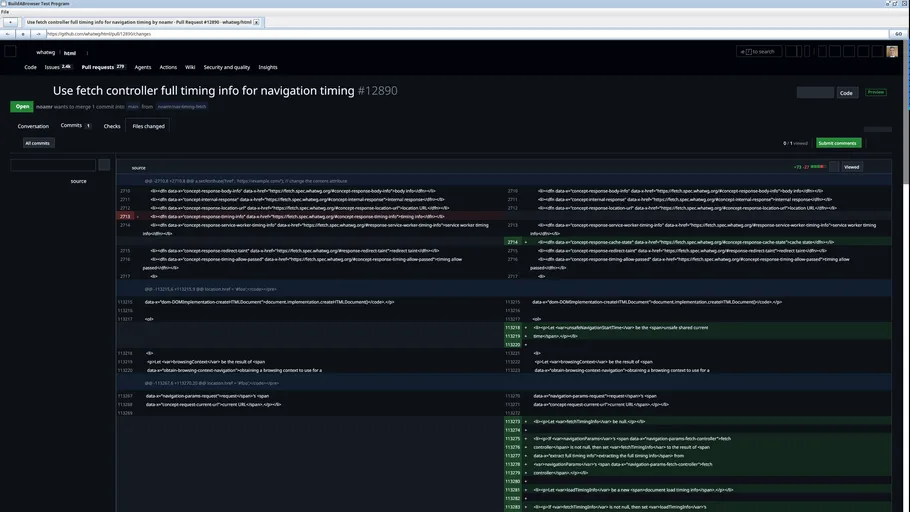This screenshot has width=910, height=512.
Task: Click the Submit comments button
Action: (838, 143)
